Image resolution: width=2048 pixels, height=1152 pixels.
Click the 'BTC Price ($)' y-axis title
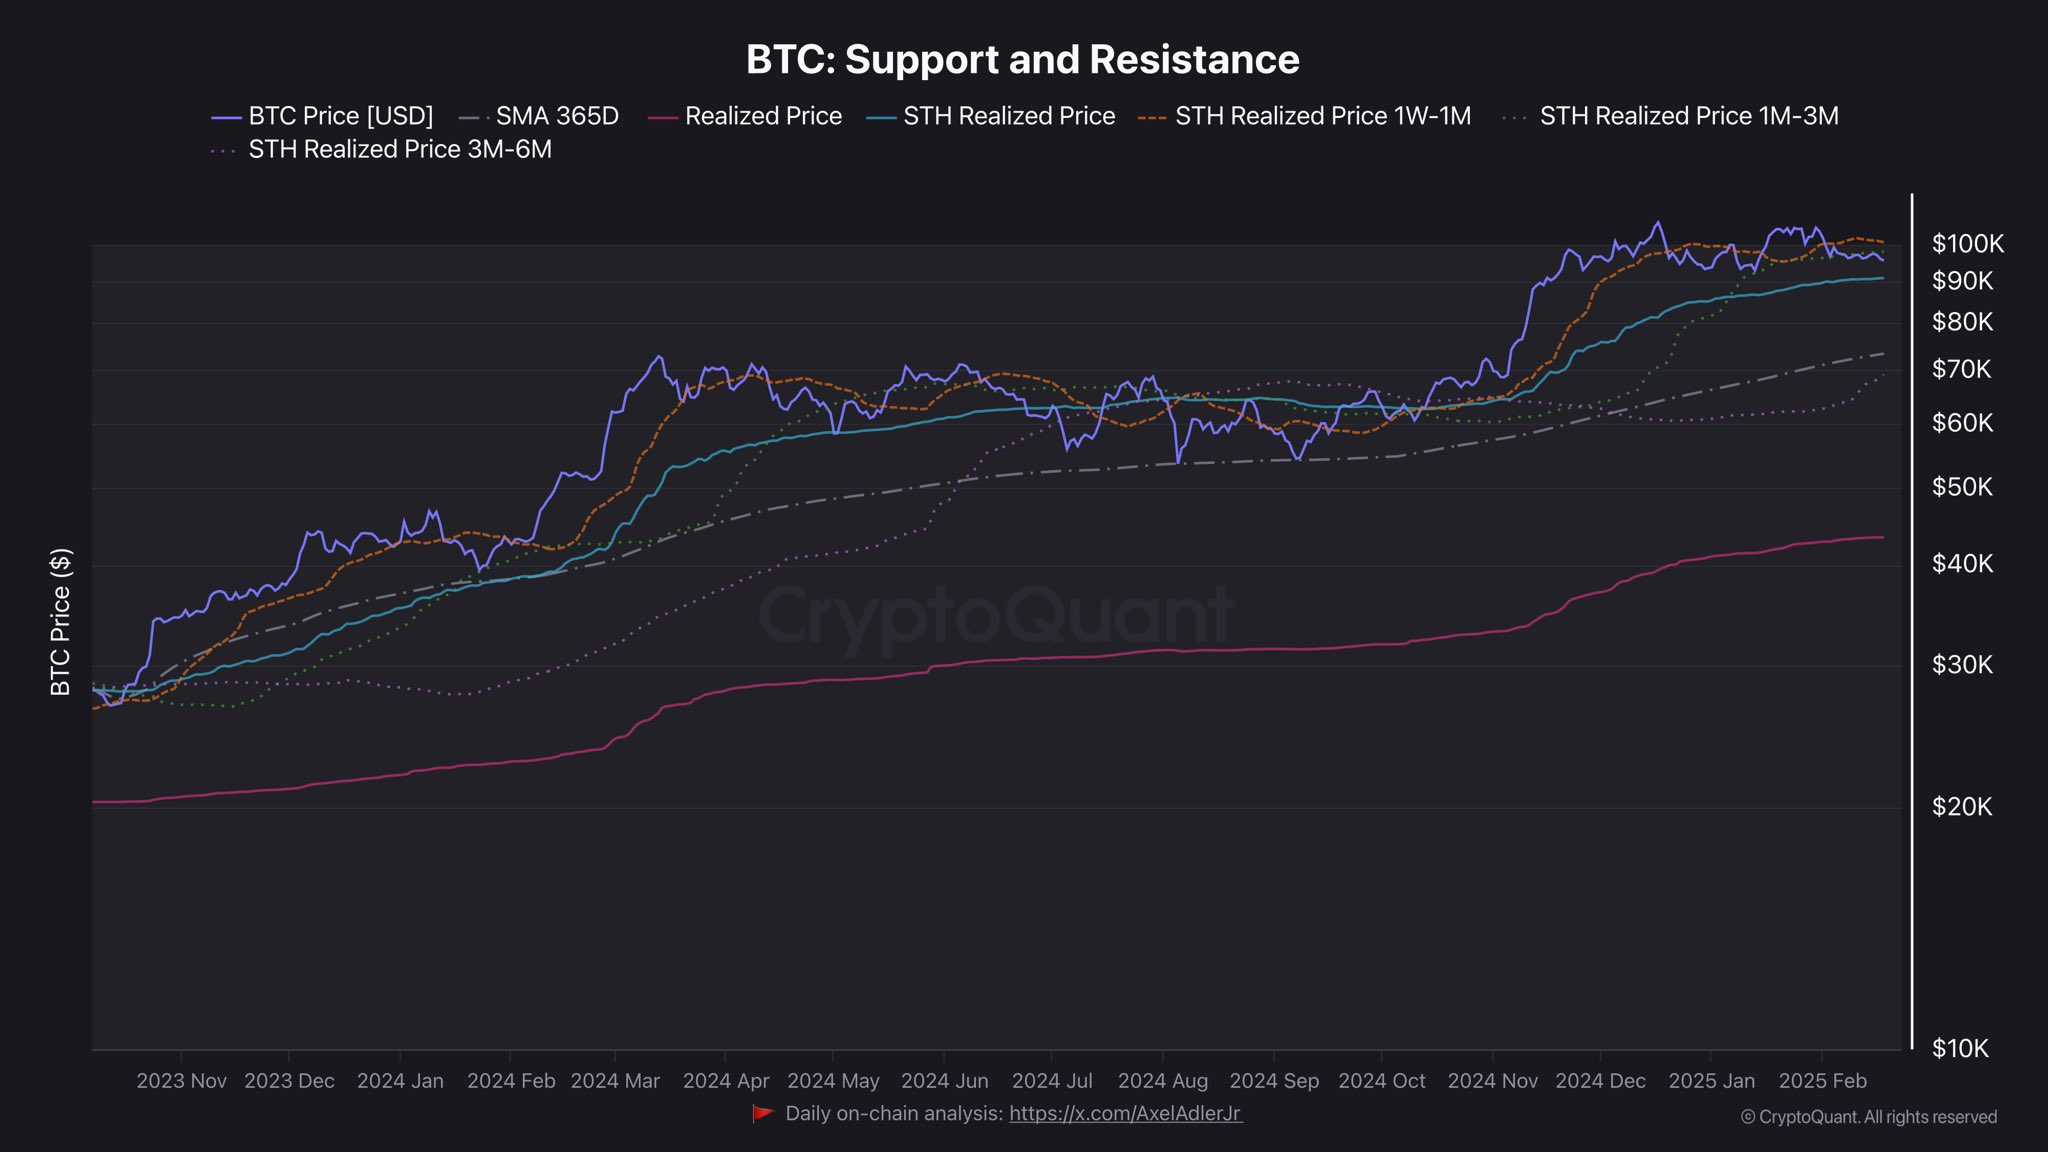[61, 621]
